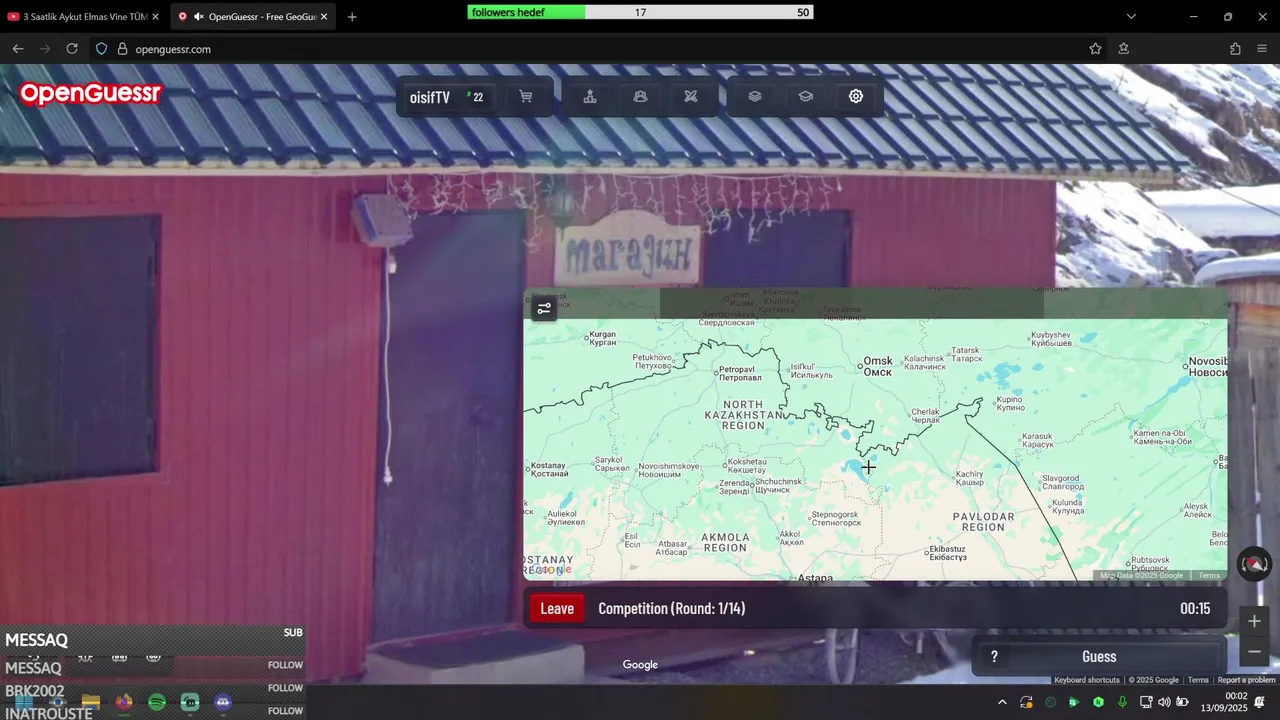
Task: Leave the competition
Action: click(x=557, y=608)
